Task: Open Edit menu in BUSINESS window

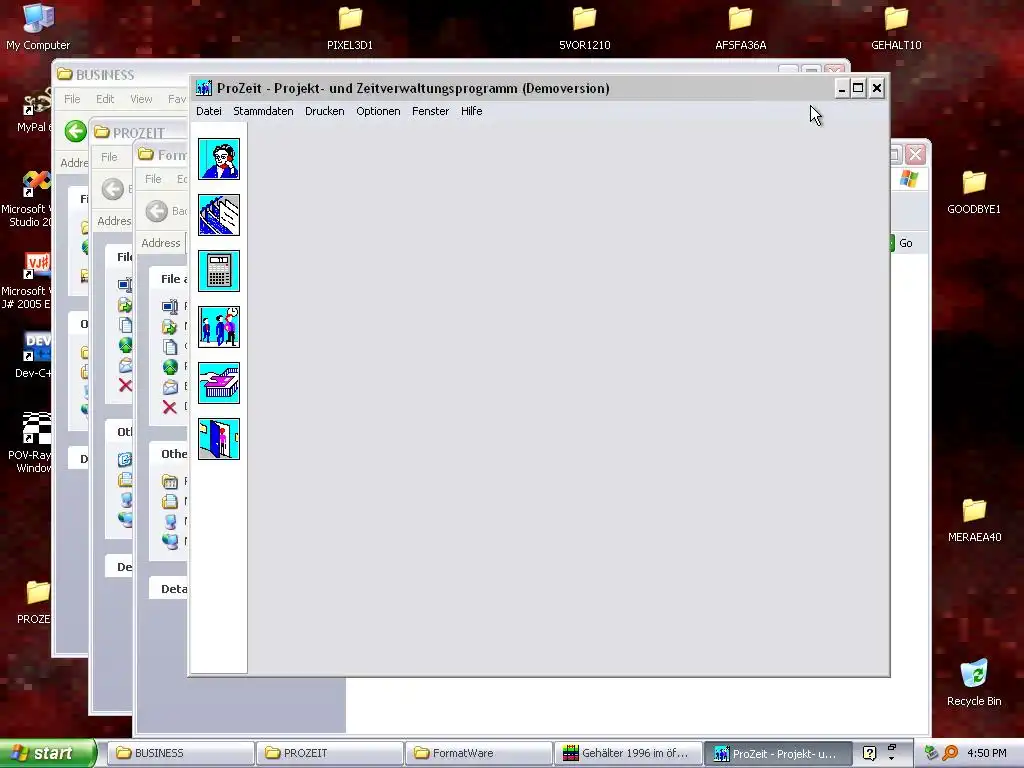Action: tap(104, 99)
